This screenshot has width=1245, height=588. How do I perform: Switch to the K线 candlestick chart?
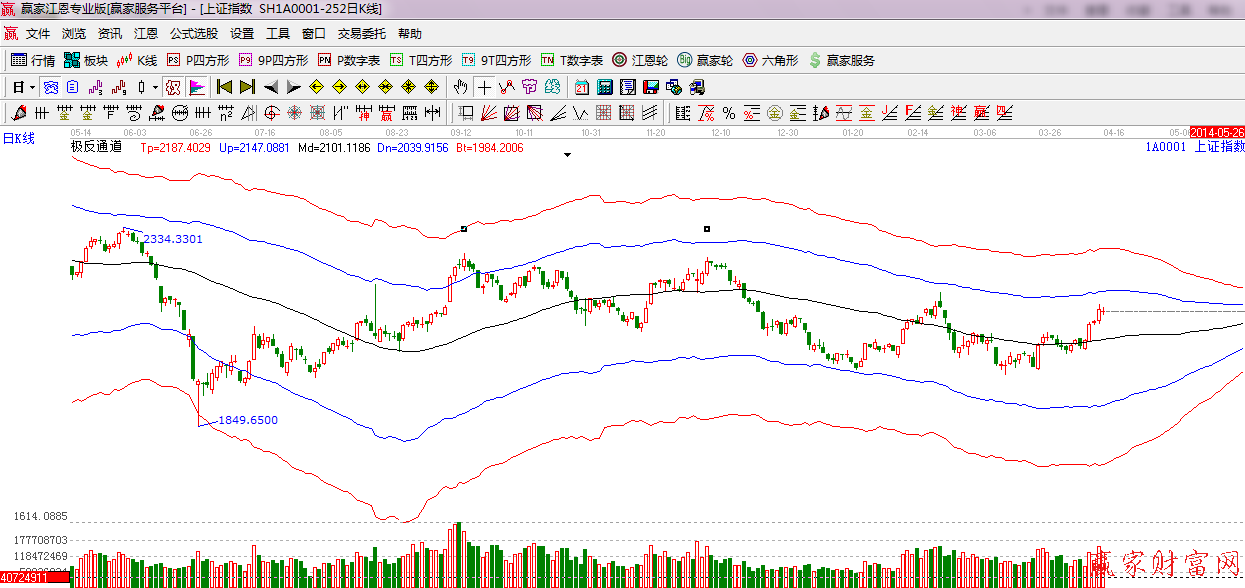tap(138, 60)
